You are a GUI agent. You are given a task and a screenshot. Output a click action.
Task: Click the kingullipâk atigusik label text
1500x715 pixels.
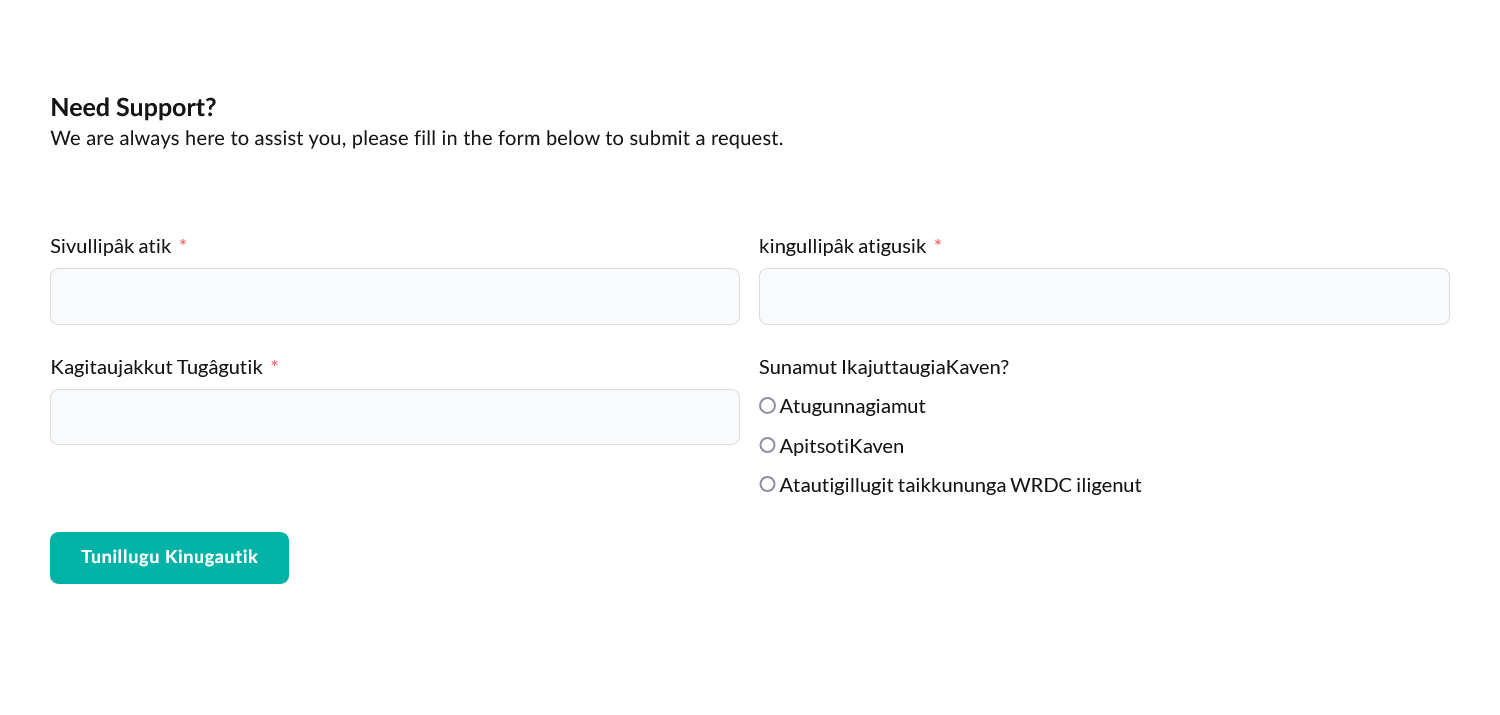[x=843, y=246]
